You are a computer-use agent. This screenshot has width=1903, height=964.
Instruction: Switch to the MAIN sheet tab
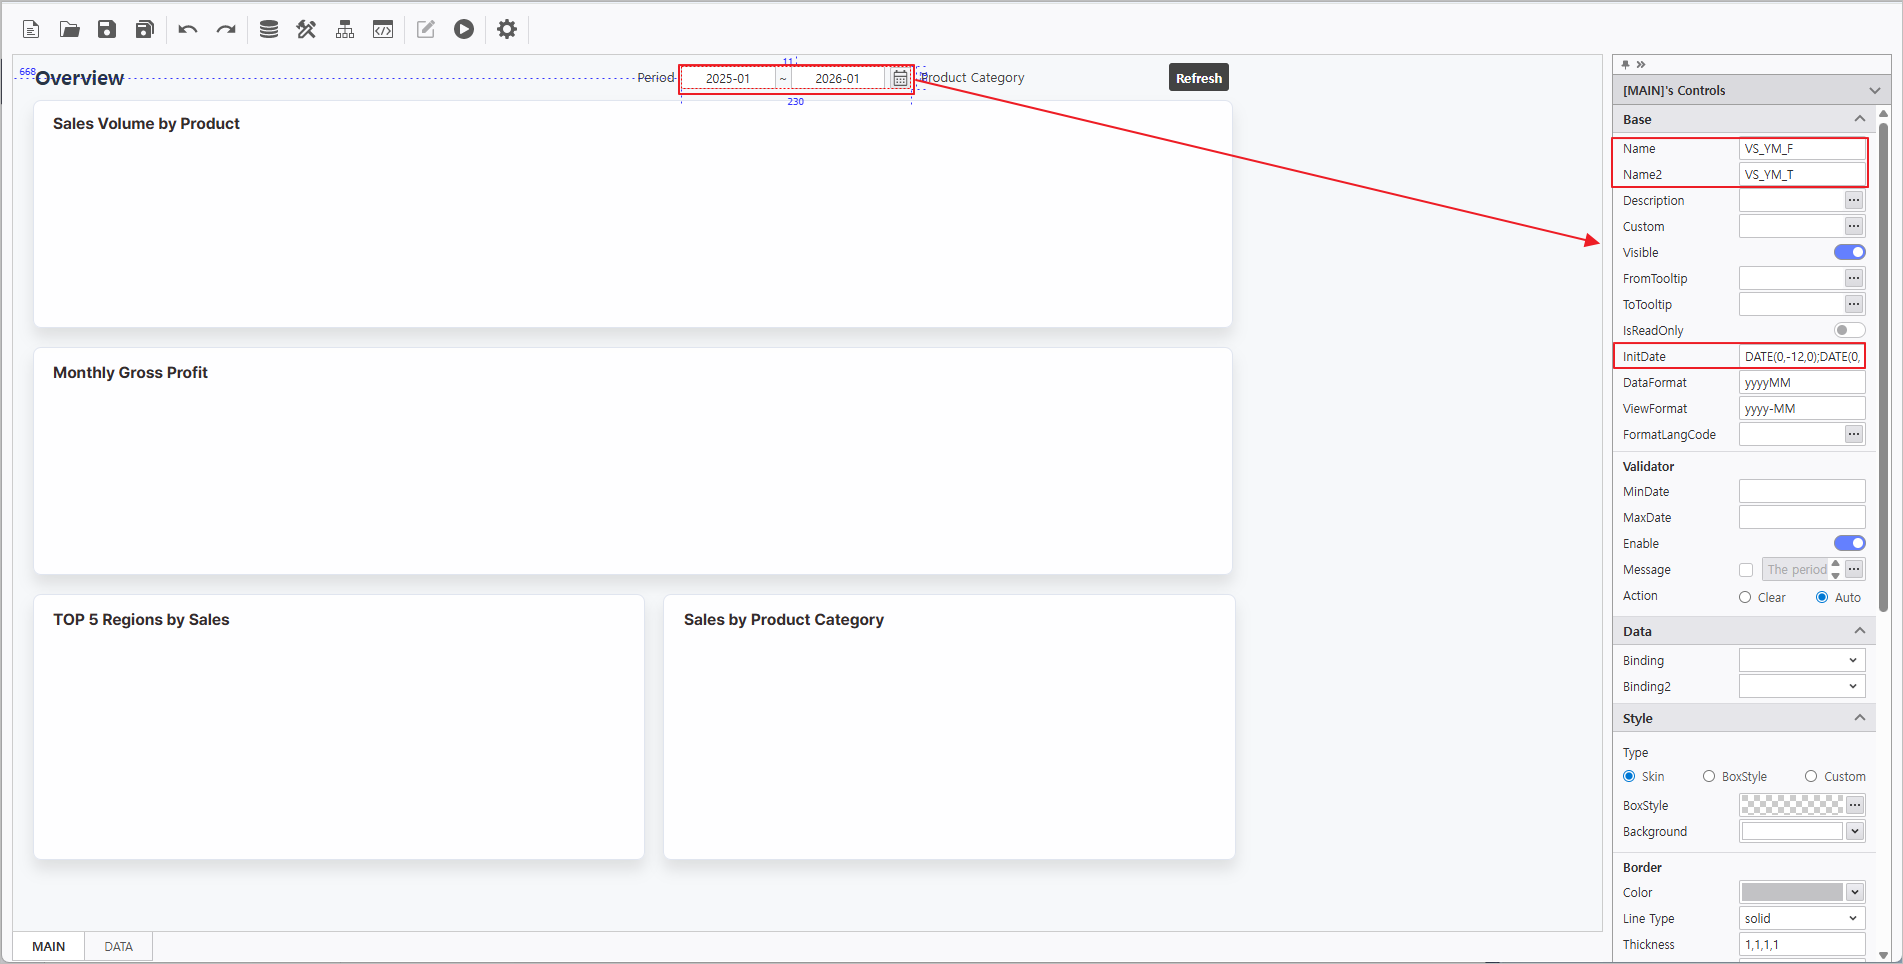tap(49, 946)
